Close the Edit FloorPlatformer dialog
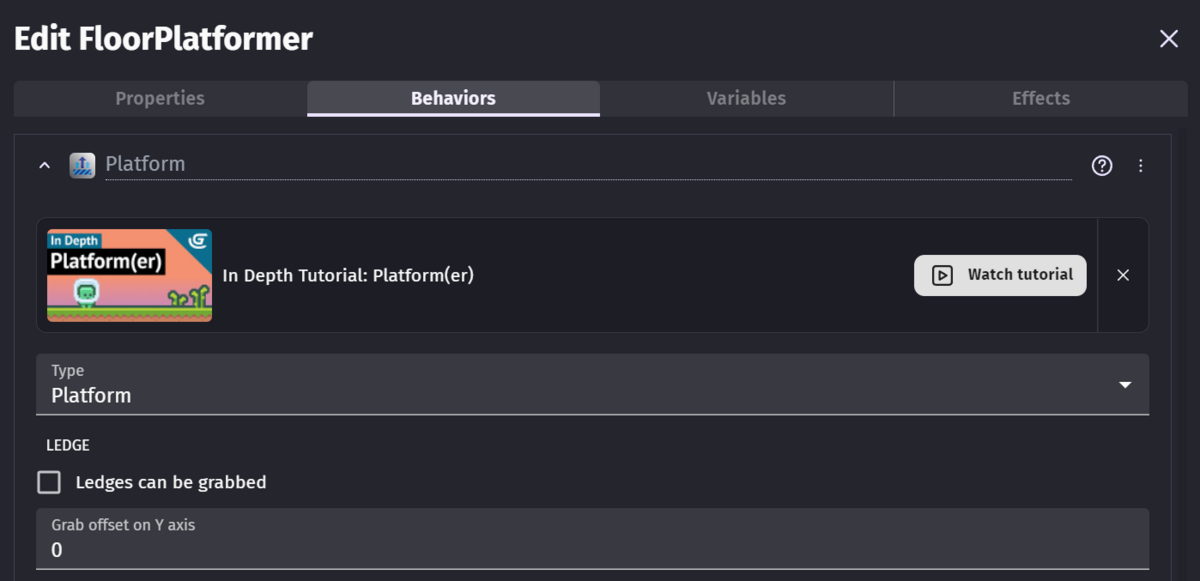Screen dimensions: 1200x581 (x=1168, y=39)
